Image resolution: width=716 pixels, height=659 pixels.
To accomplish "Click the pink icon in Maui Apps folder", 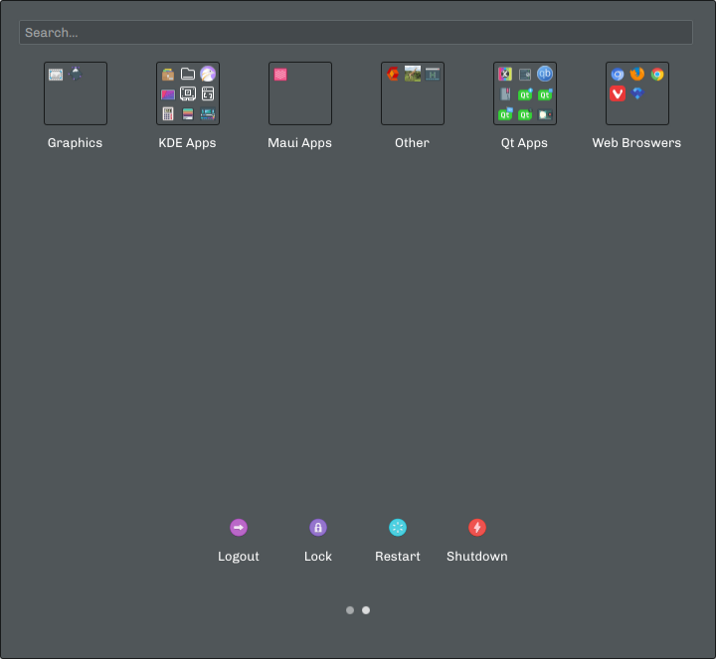I will [x=280, y=74].
